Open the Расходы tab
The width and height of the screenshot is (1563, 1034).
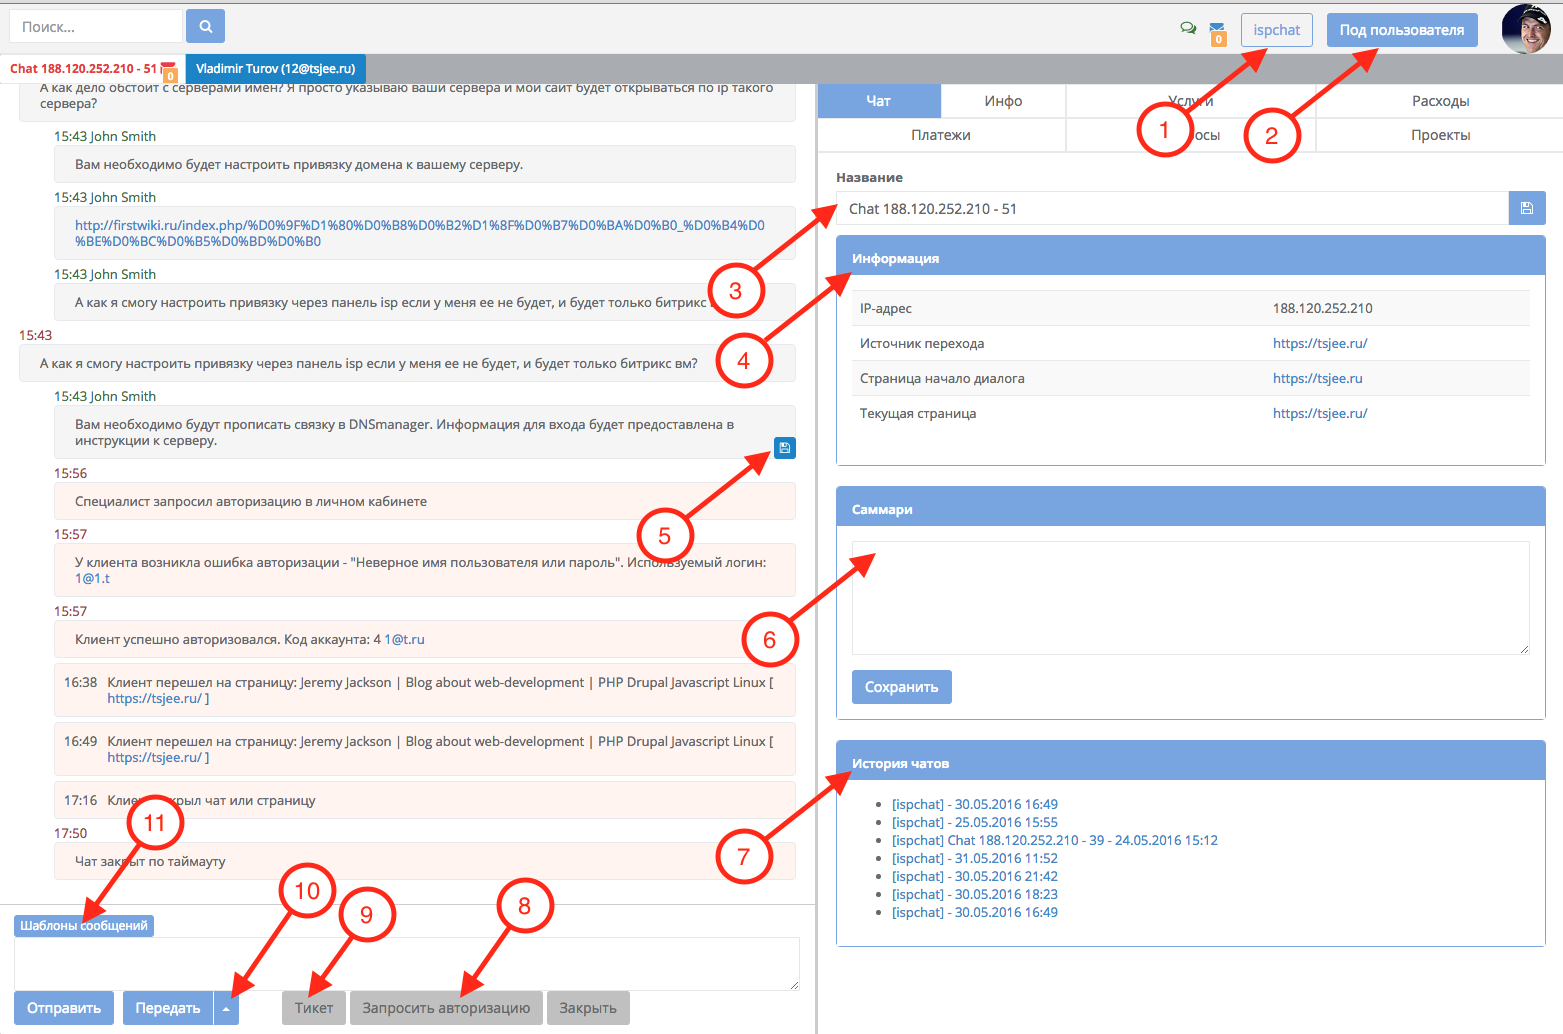(1440, 101)
